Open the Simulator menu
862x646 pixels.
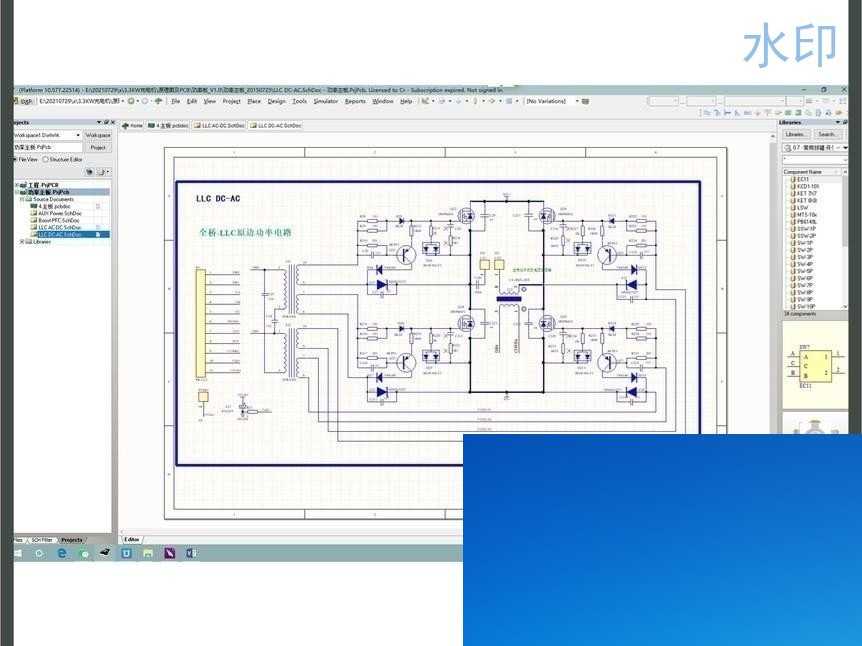(x=326, y=101)
